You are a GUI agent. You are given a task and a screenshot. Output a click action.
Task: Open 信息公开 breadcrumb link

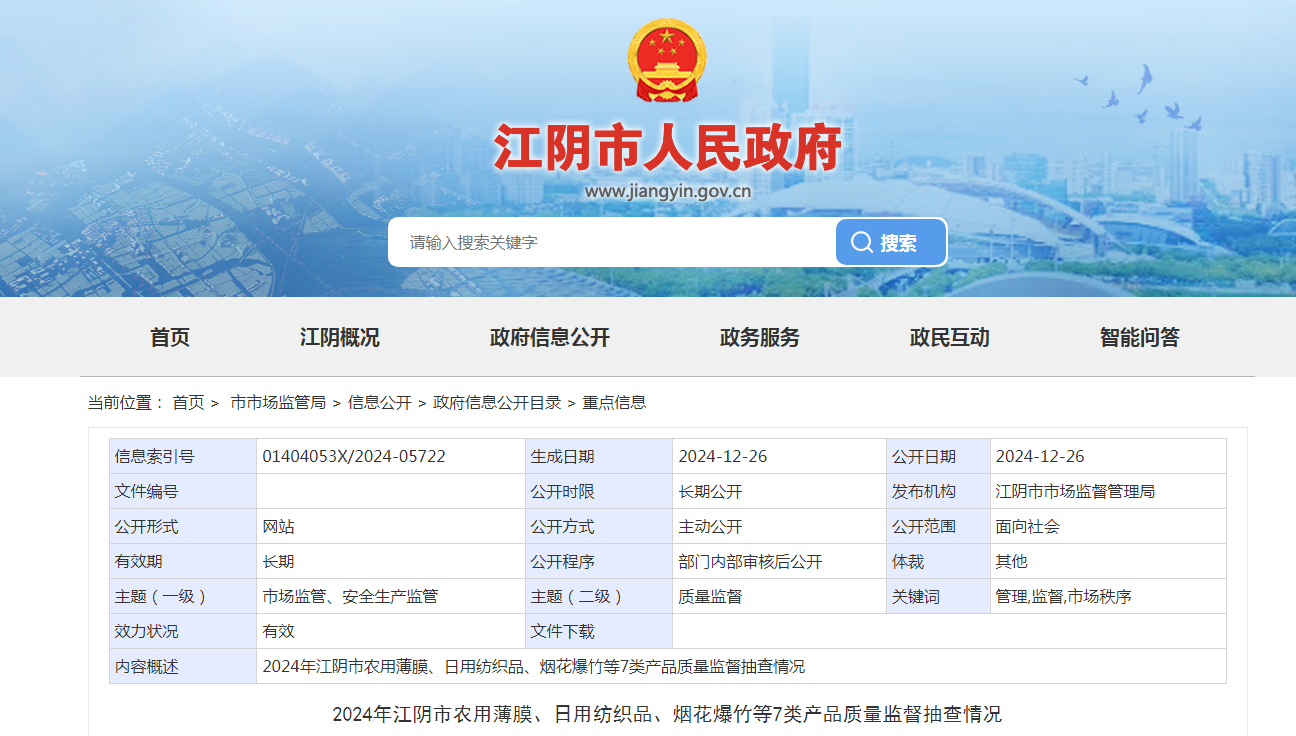pyautogui.click(x=380, y=402)
